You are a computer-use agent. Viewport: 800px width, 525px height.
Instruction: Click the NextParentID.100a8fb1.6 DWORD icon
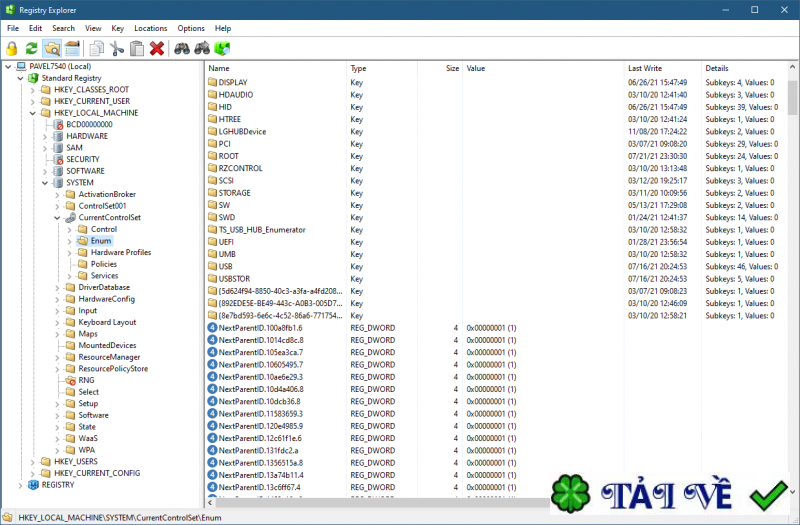[212, 328]
